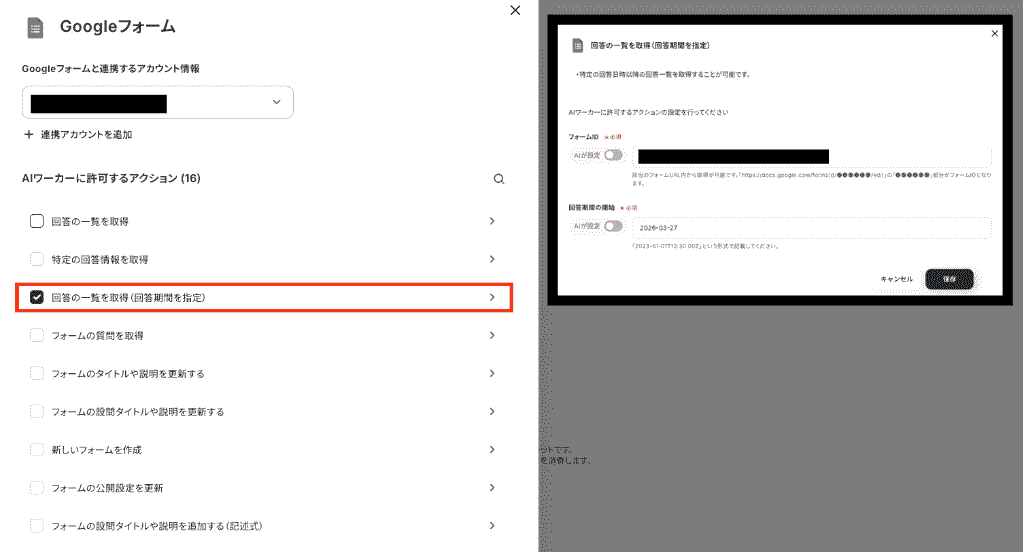Click 回答の一覧を取得(回答期間を指定) action label
Image resolution: width=1023 pixels, height=552 pixels.
click(x=129, y=298)
